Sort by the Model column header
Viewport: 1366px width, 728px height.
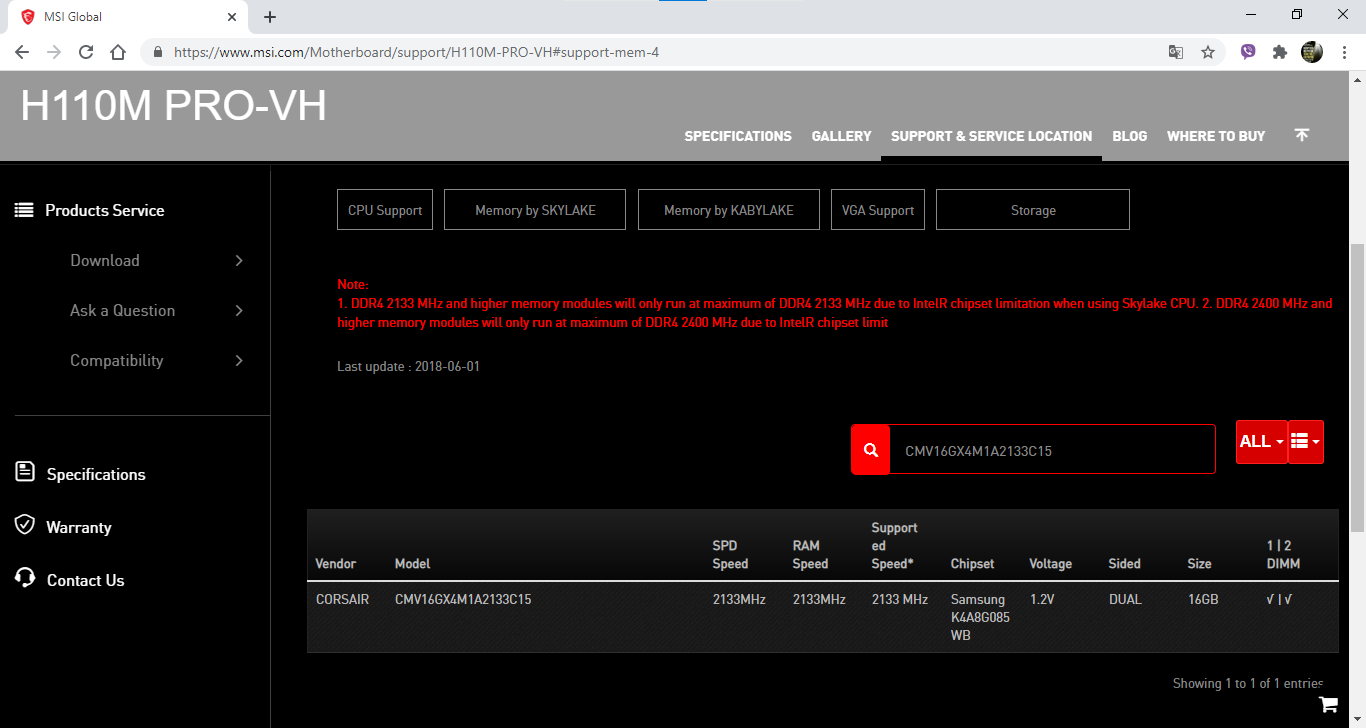click(413, 564)
